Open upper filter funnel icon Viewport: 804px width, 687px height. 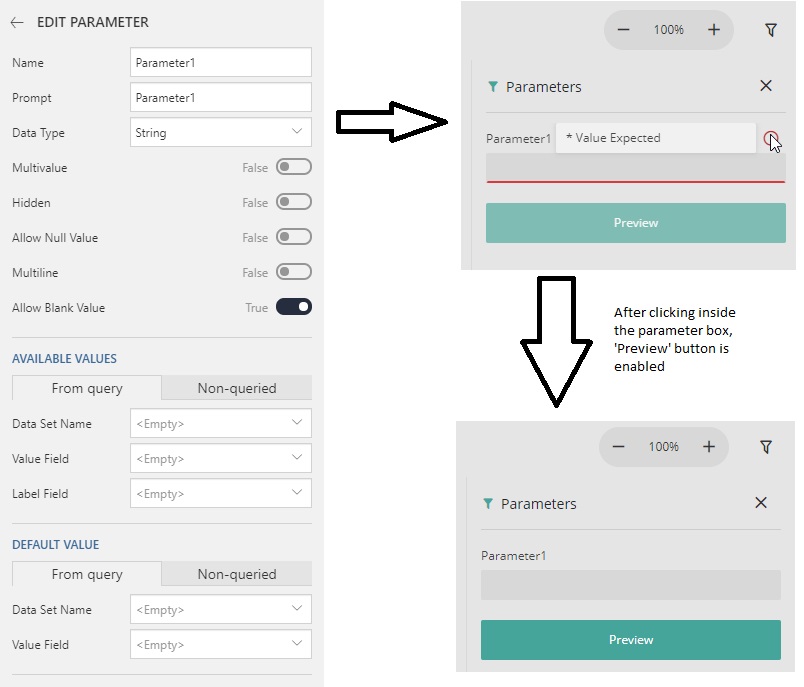coord(770,30)
